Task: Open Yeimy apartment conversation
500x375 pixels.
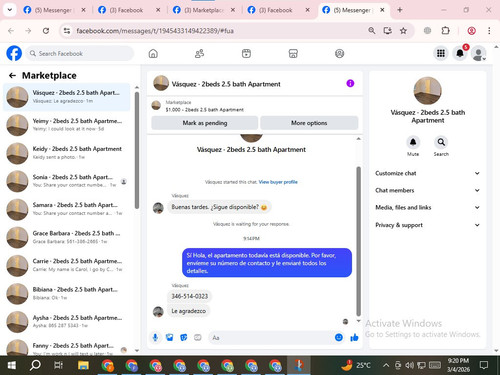Action: click(x=67, y=125)
